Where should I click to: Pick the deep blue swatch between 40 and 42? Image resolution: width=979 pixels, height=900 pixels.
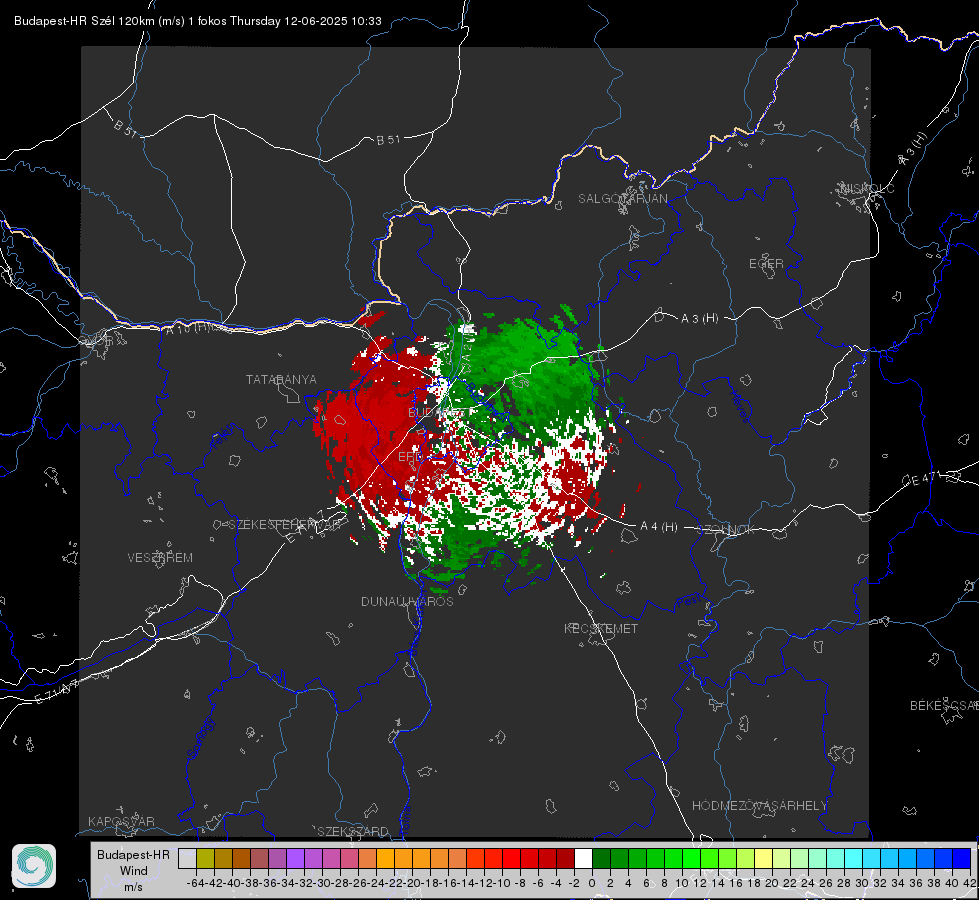click(x=962, y=858)
